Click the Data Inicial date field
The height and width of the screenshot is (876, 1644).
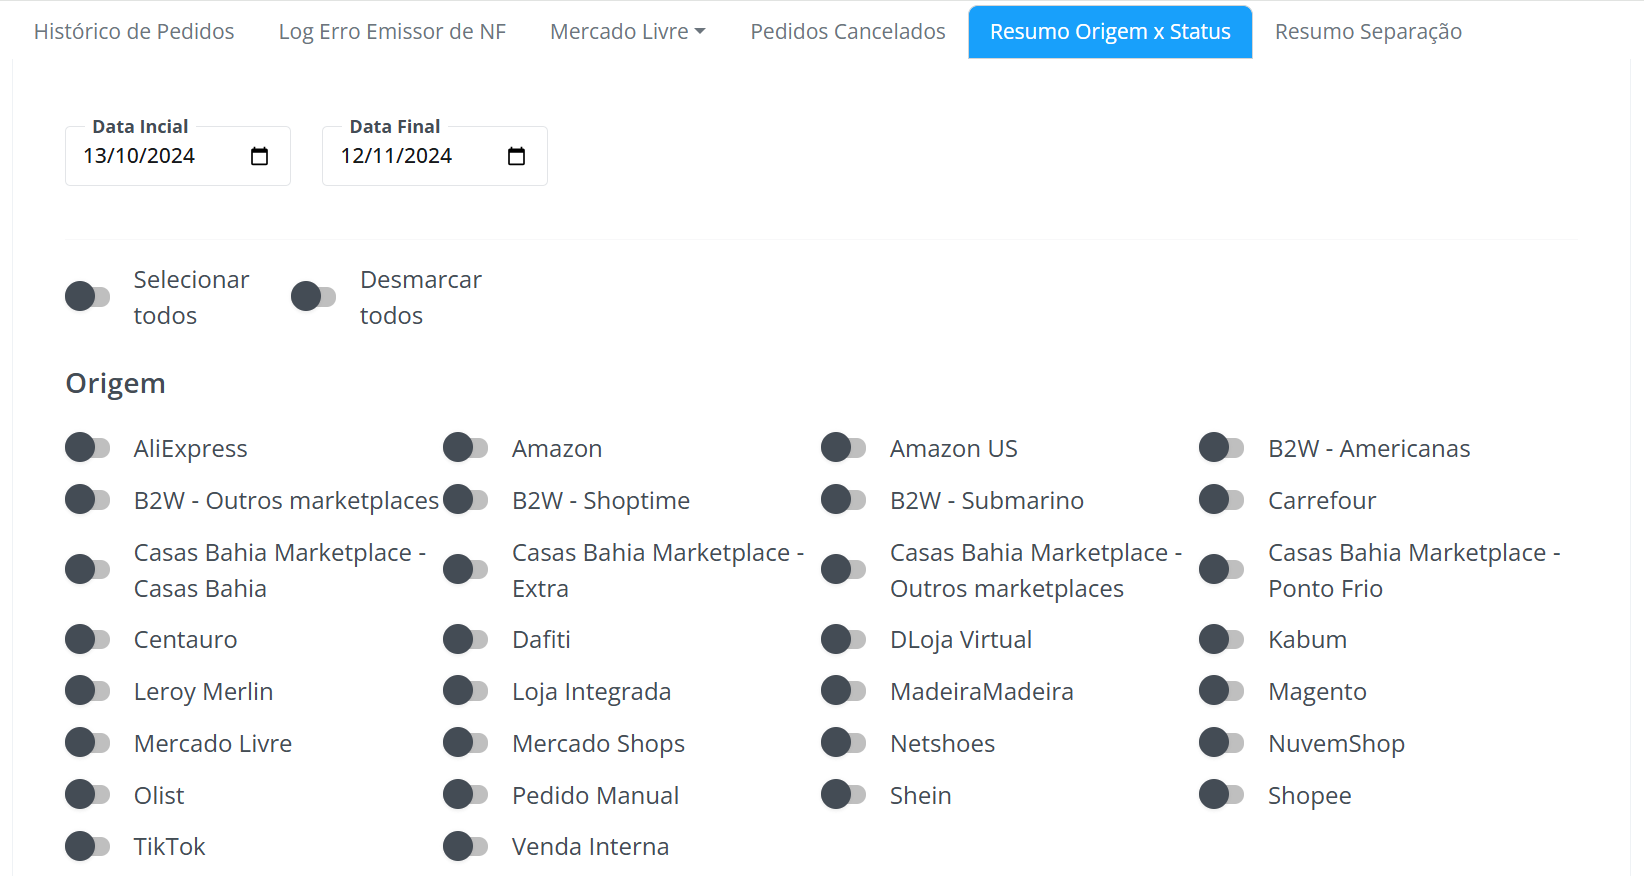pyautogui.click(x=178, y=156)
